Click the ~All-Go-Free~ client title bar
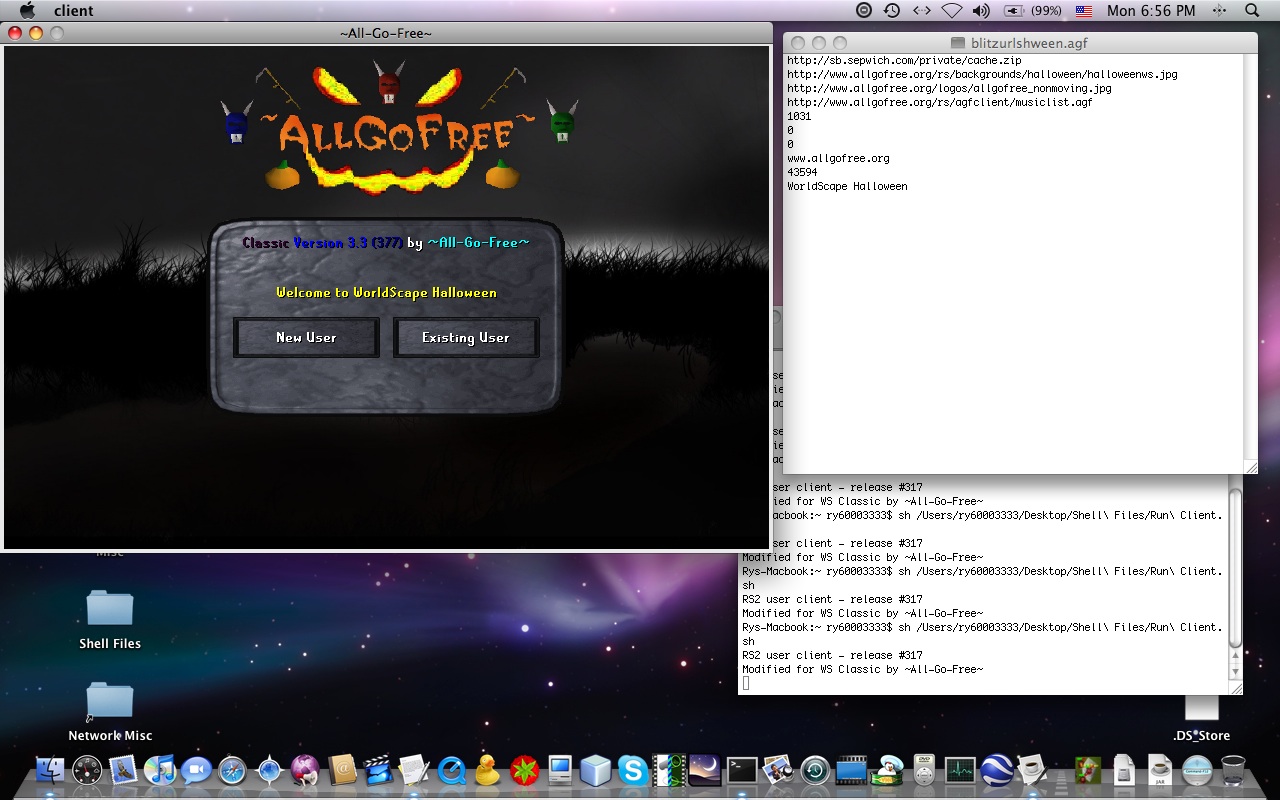Viewport: 1280px width, 800px height. point(386,33)
